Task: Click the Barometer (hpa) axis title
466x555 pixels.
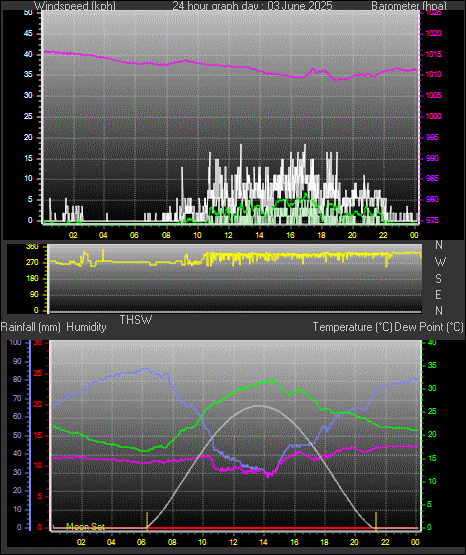Action: pos(409,6)
